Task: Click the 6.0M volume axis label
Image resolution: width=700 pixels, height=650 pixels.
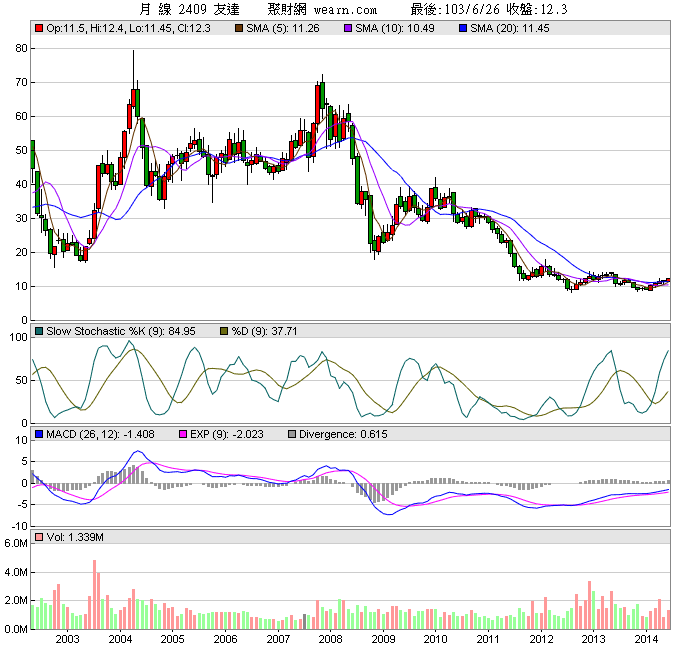Action: coord(16,543)
